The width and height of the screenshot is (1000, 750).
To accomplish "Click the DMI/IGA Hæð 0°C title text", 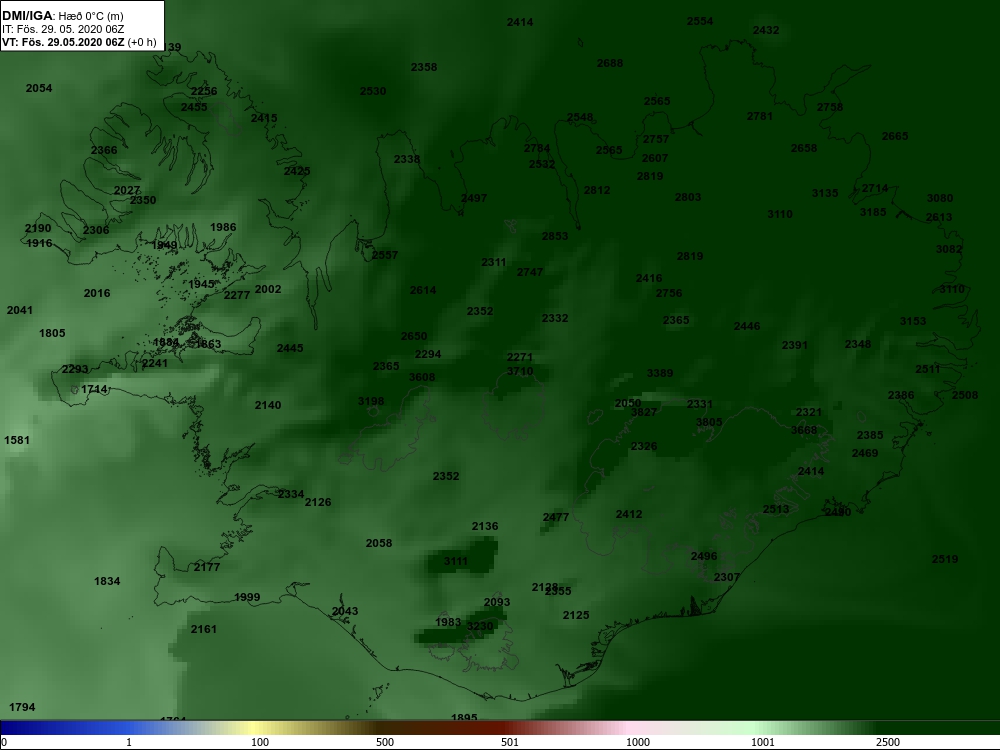I will (62, 16).
